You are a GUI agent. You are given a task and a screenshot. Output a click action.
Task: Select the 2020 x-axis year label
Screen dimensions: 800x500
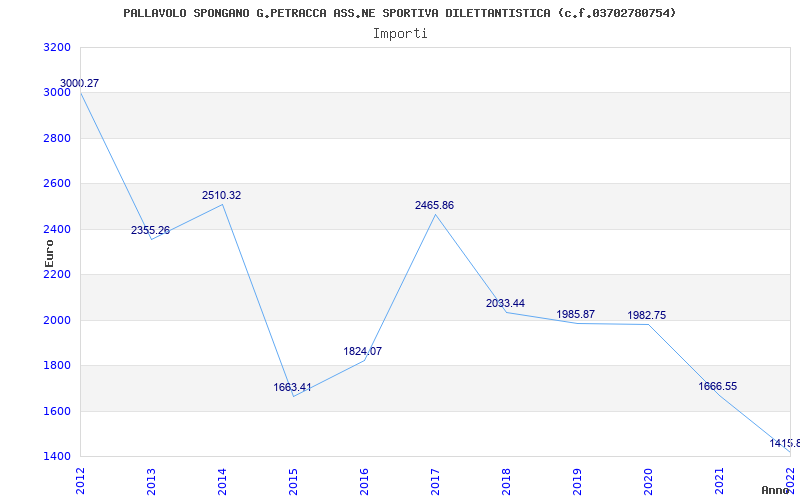[647, 480]
